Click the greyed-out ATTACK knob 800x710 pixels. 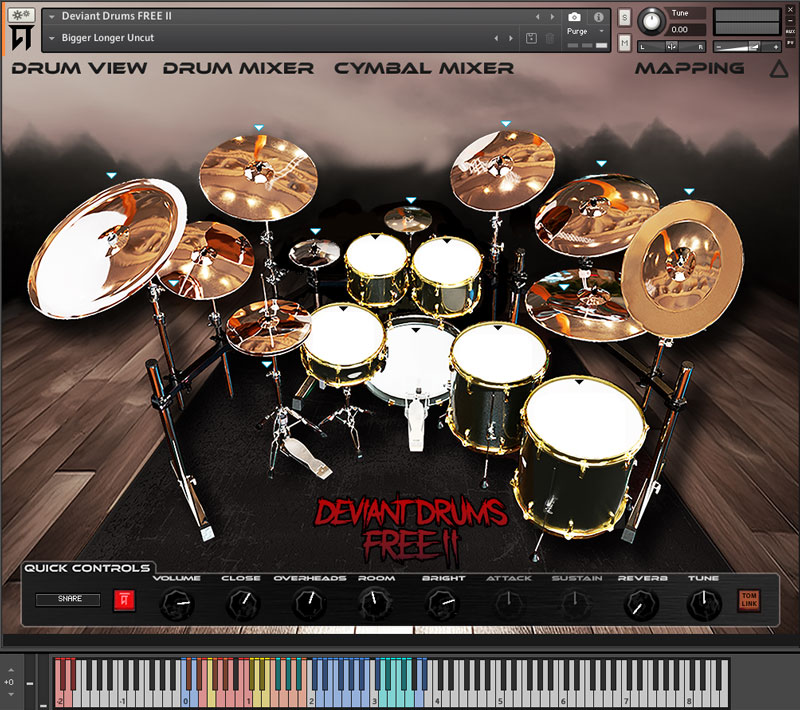click(x=509, y=604)
